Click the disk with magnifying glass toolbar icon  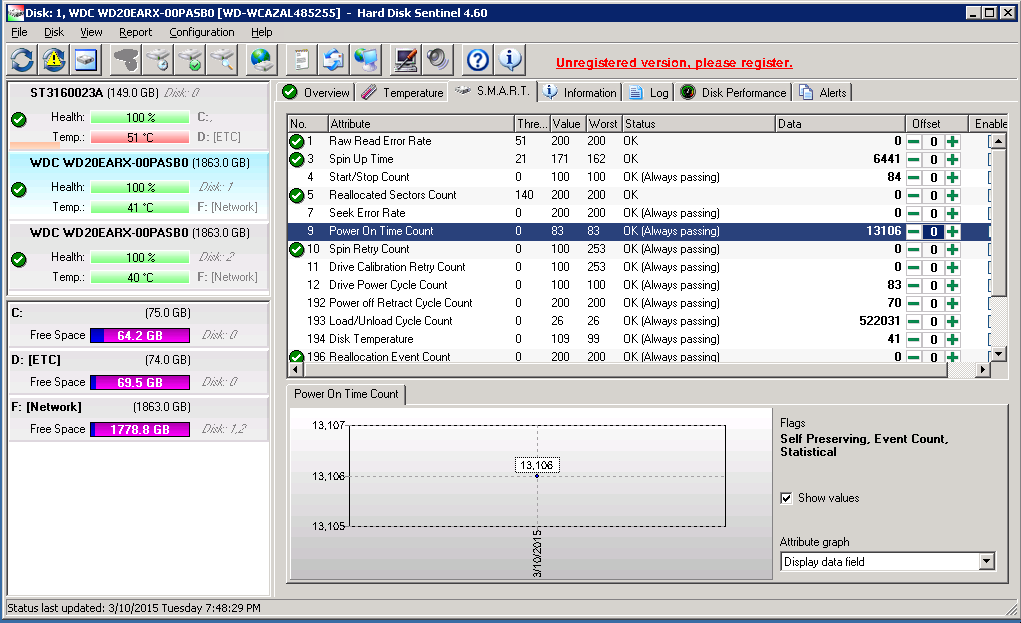[x=223, y=61]
